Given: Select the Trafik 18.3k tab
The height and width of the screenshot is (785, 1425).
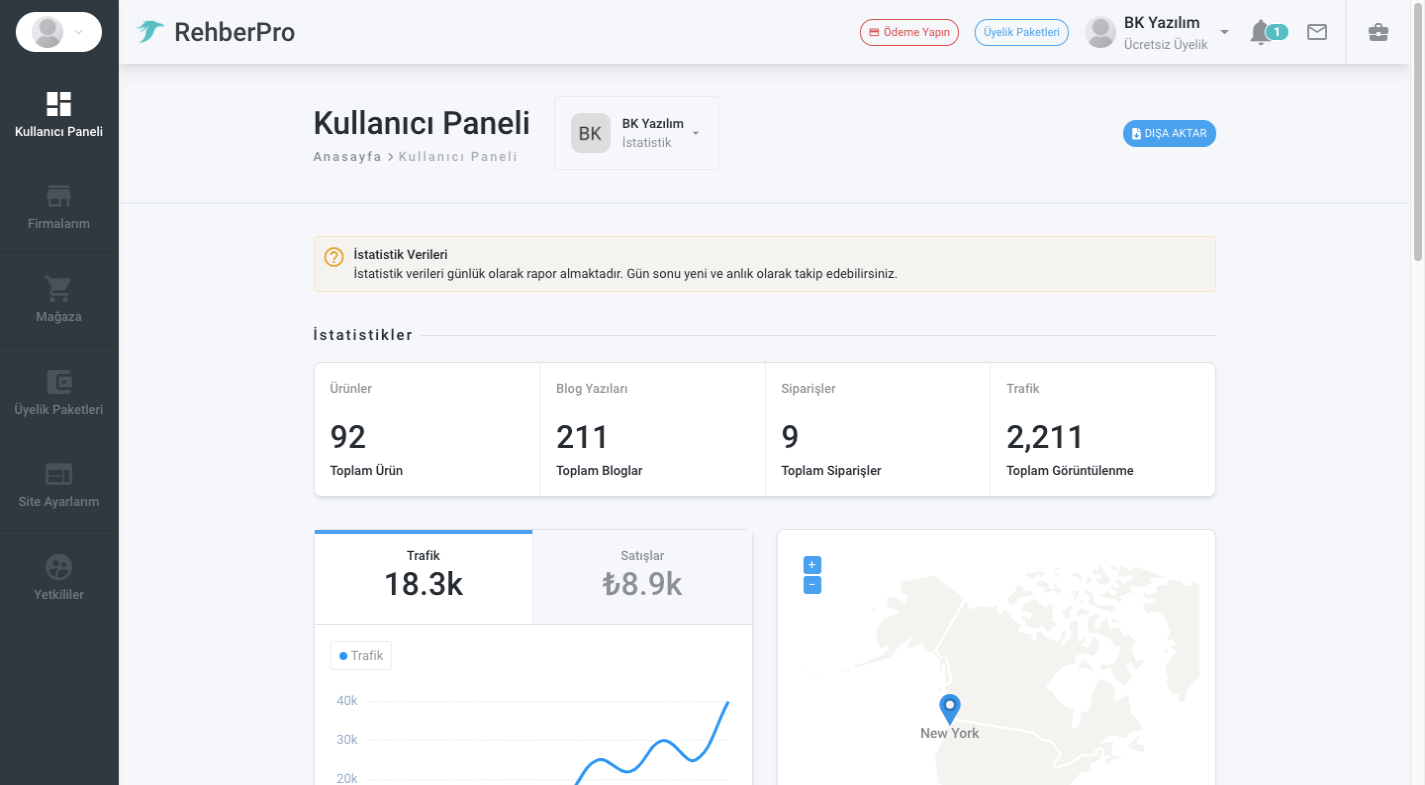Looking at the screenshot, I should [x=423, y=575].
